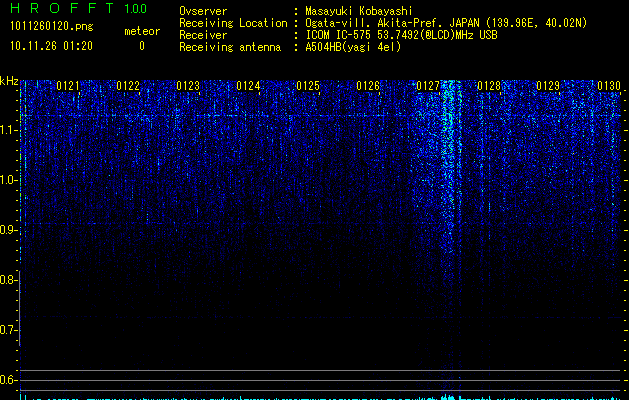The height and width of the screenshot is (400, 629).
Task: Click the kHz axis unit label
Action: point(9,81)
